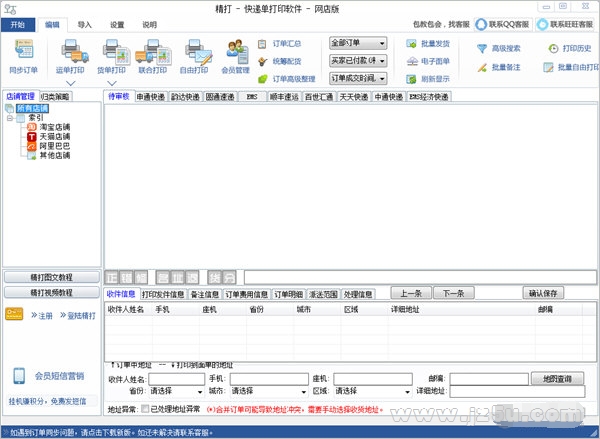
Task: Select the 联合打印 combined print icon
Action: 153,54
